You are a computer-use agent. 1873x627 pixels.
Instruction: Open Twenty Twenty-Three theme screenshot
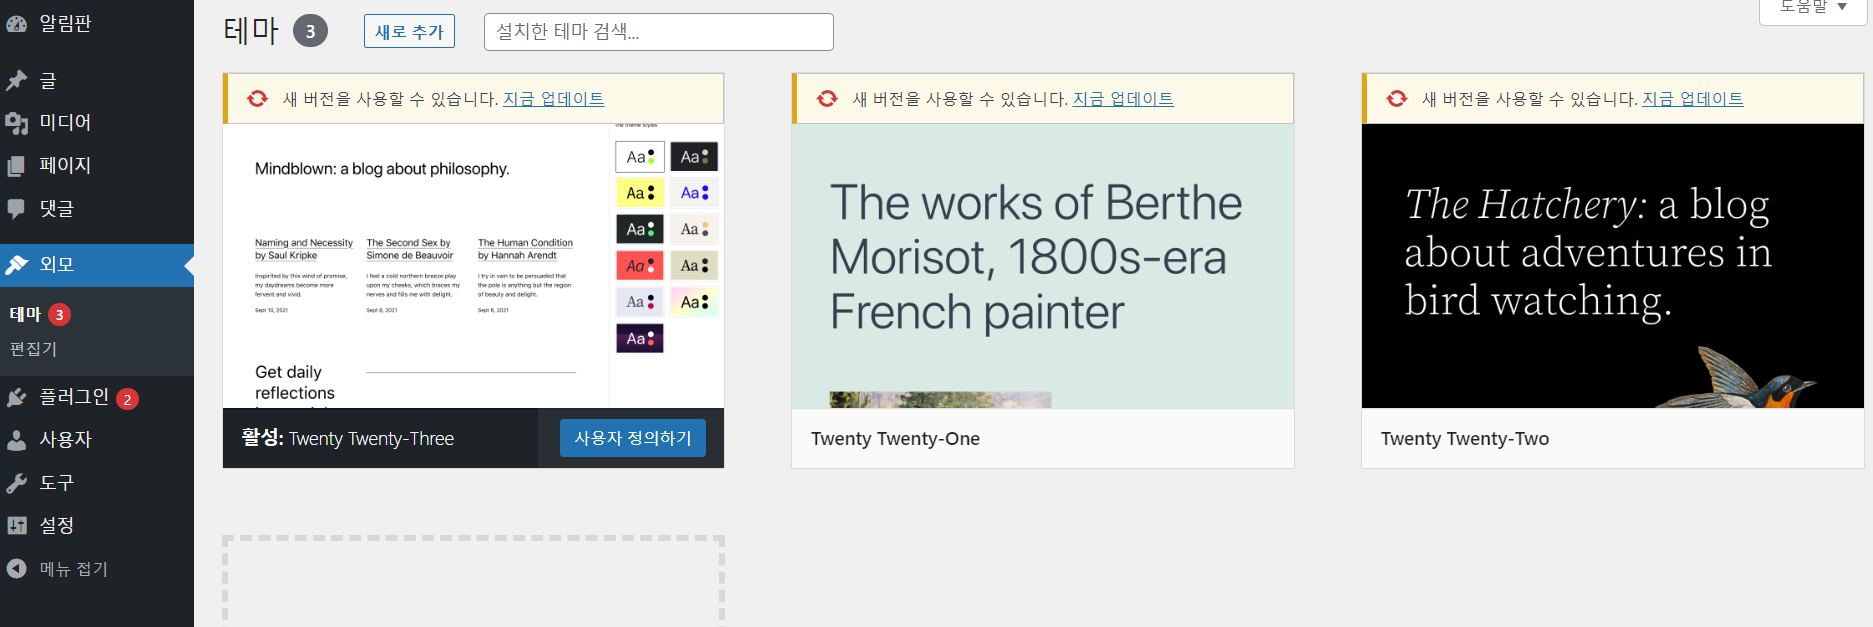click(x=473, y=266)
